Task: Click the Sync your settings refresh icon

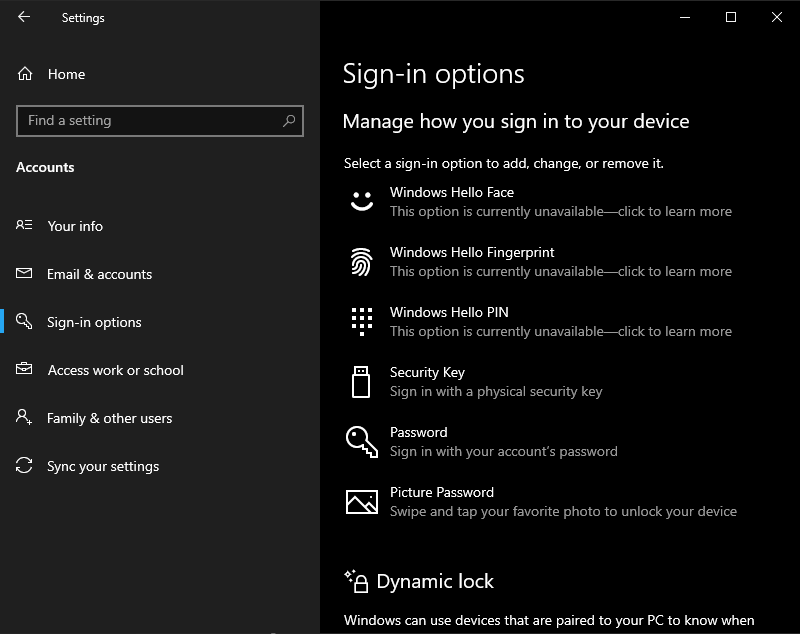Action: pyautogui.click(x=22, y=466)
